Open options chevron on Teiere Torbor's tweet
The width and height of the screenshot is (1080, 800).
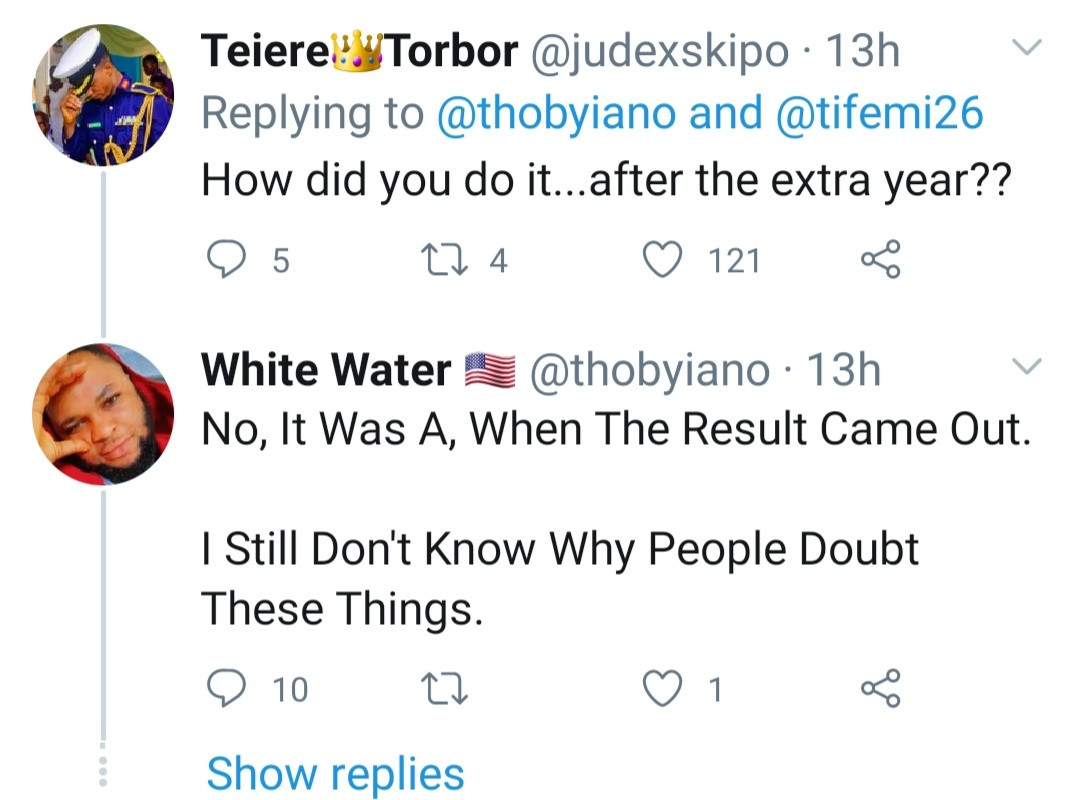pyautogui.click(x=1027, y=47)
